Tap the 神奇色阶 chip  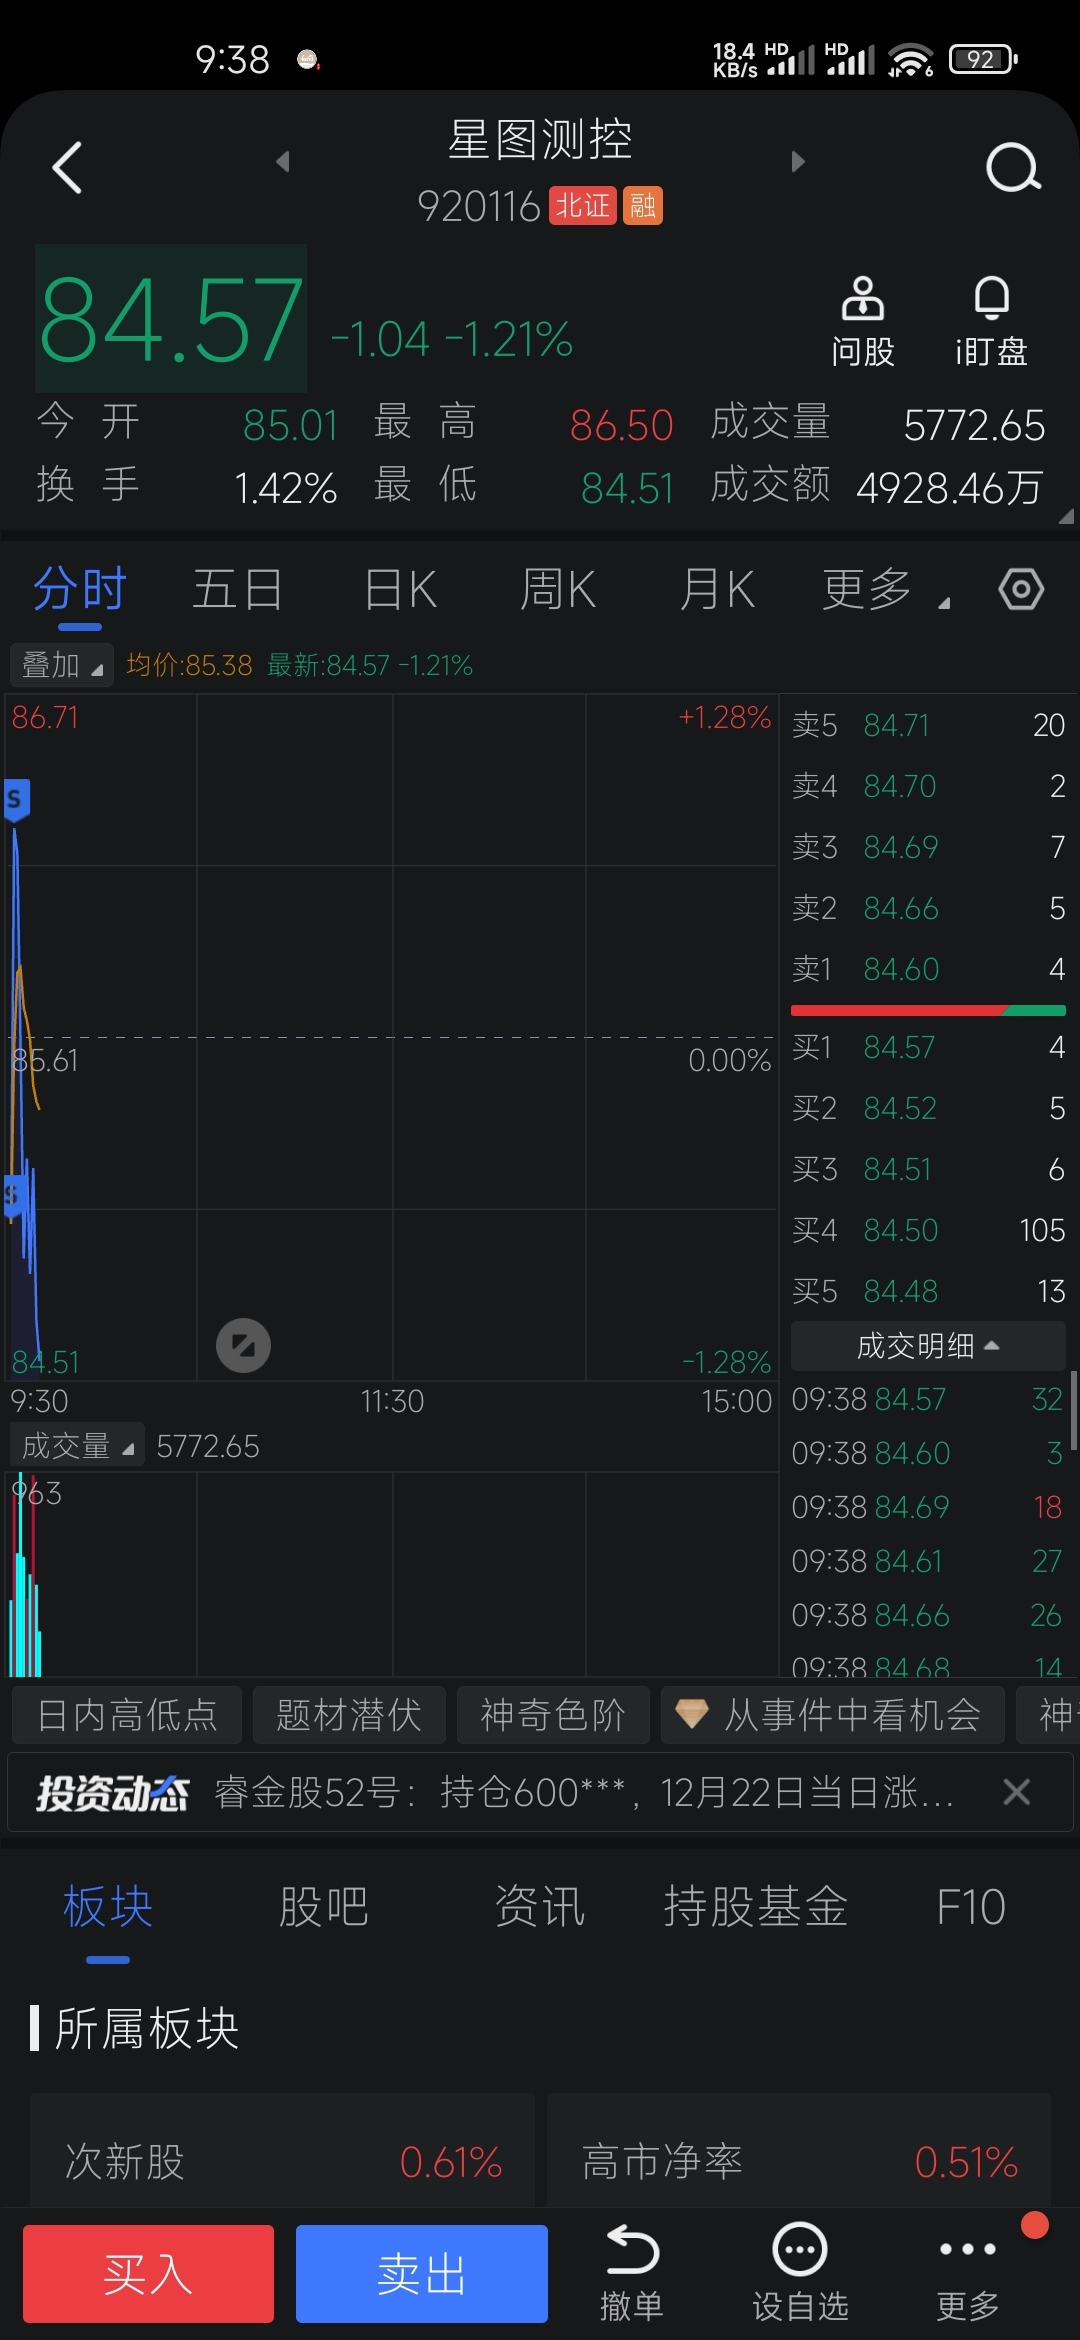[553, 1715]
